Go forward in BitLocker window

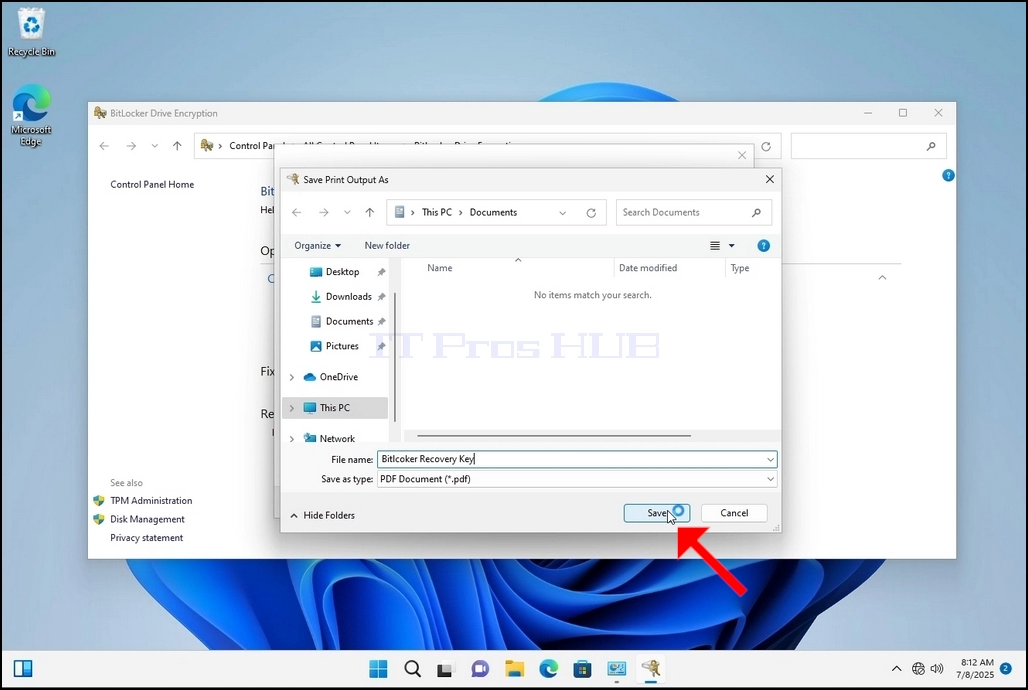(x=131, y=146)
